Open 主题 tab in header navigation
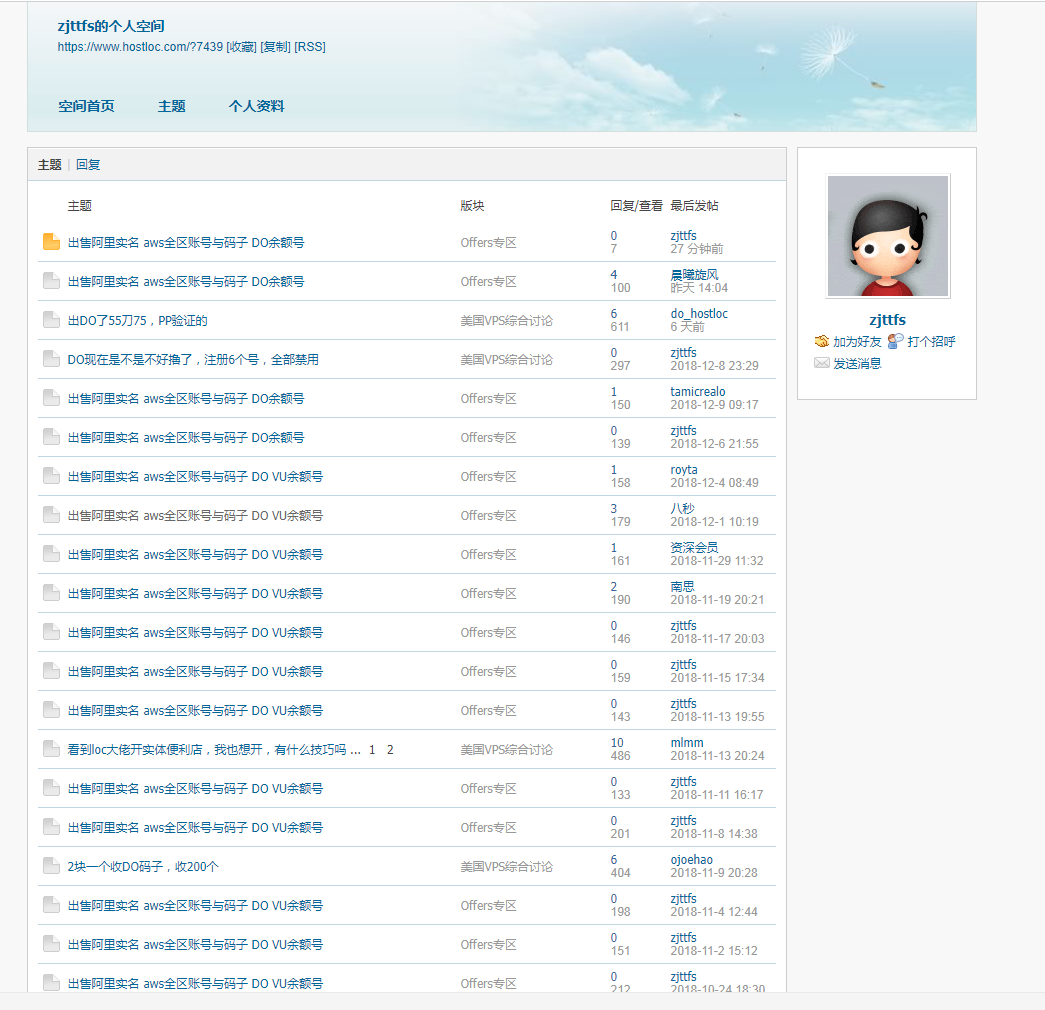 [171, 106]
